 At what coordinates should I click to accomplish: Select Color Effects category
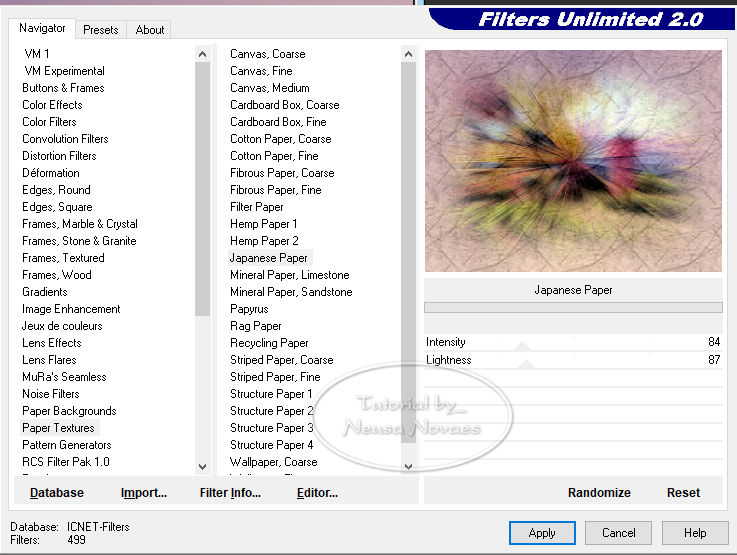[52, 105]
